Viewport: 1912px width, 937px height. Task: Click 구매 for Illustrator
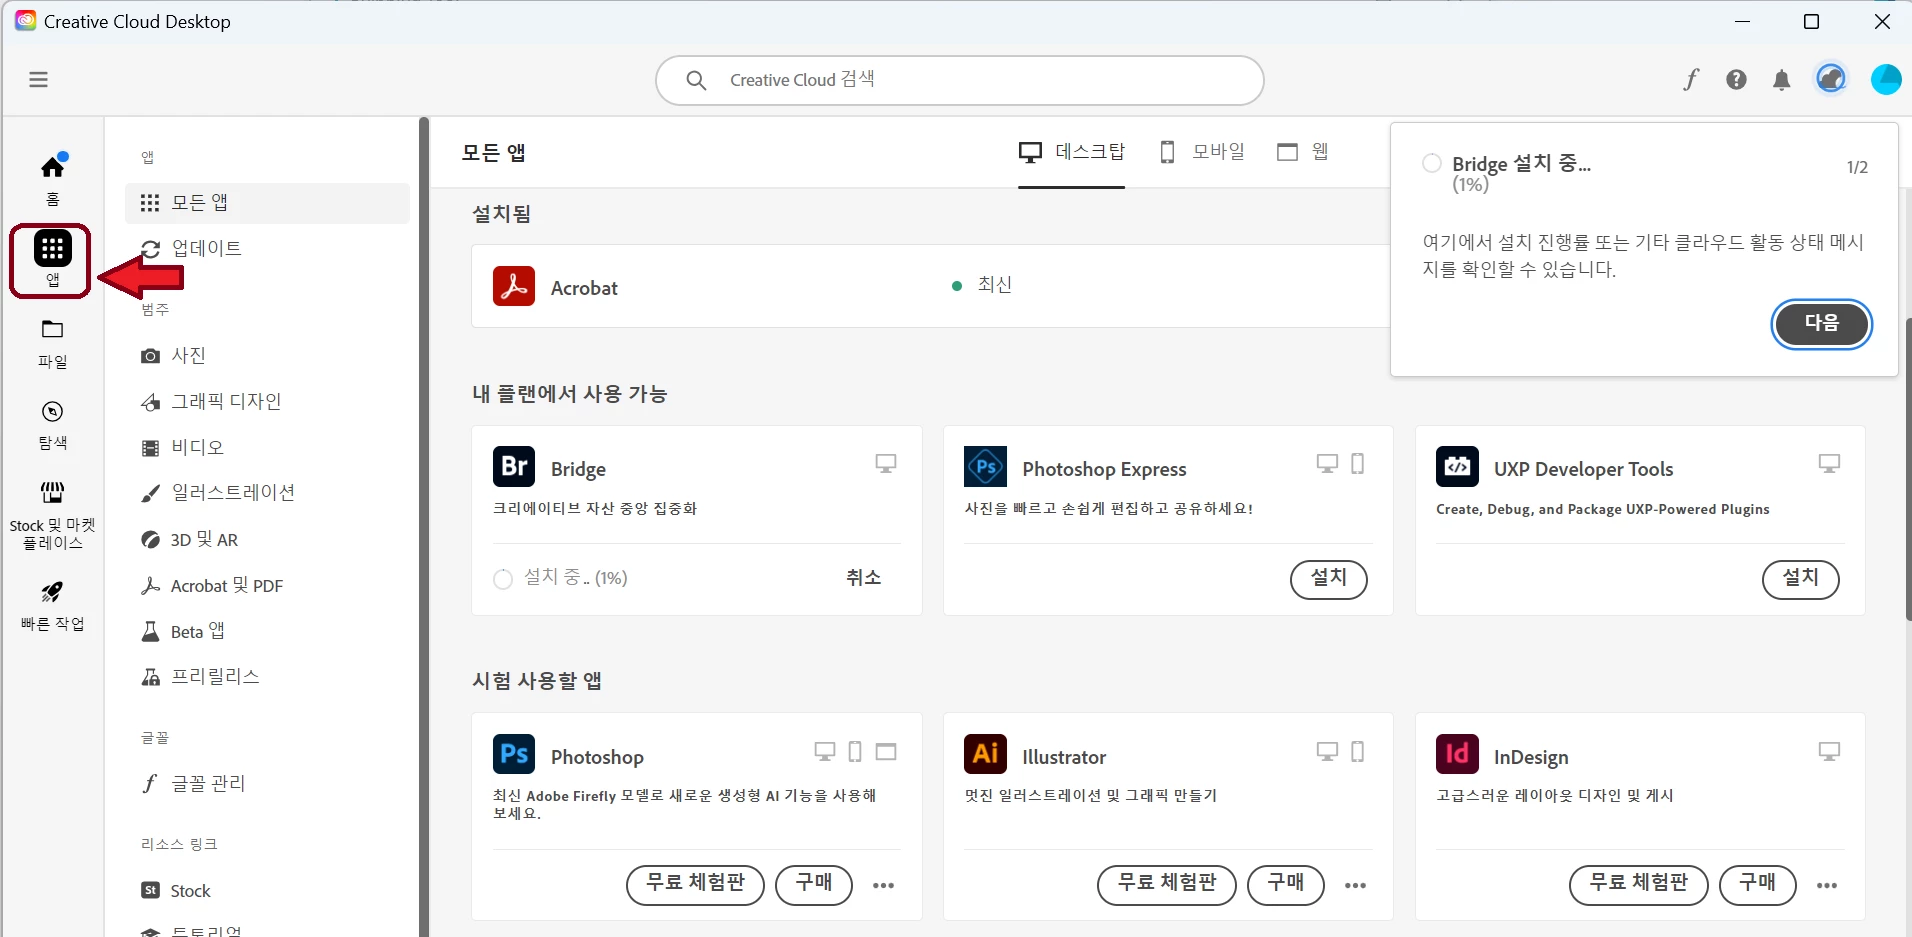(x=1286, y=885)
